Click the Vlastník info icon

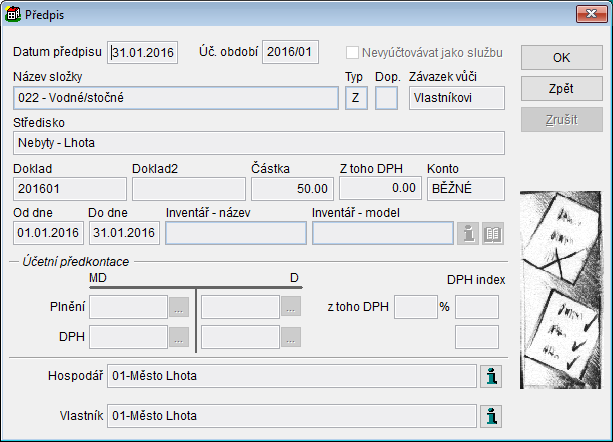pyautogui.click(x=491, y=415)
